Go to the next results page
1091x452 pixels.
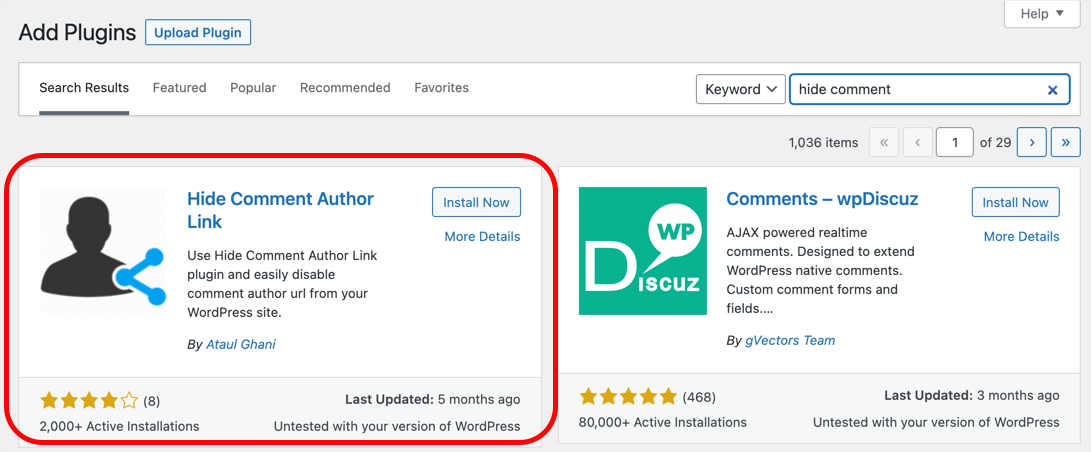pyautogui.click(x=1031, y=142)
